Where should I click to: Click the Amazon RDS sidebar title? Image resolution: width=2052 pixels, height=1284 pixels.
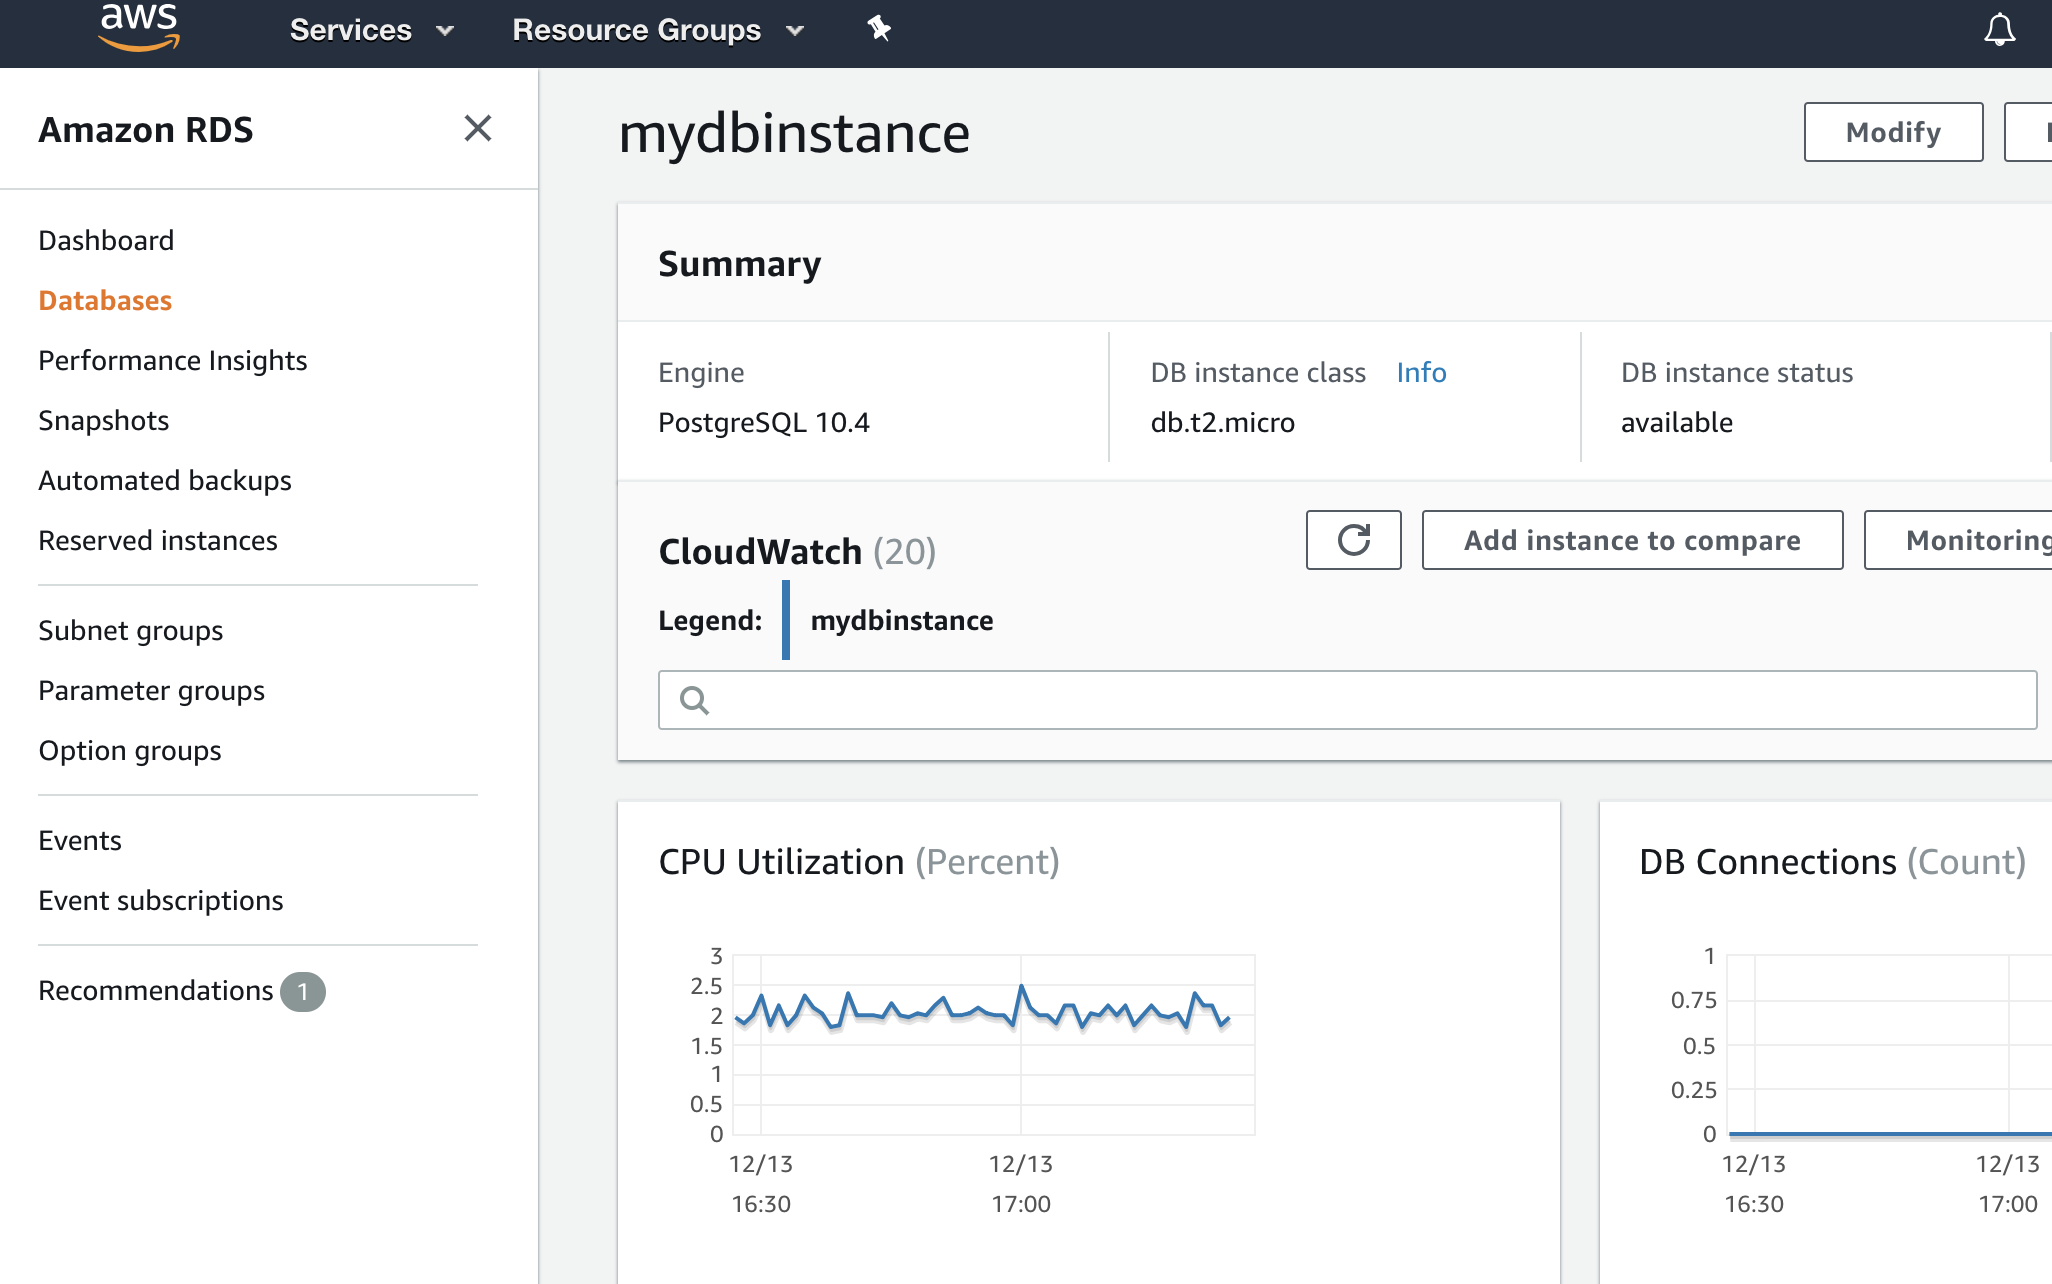pos(145,130)
